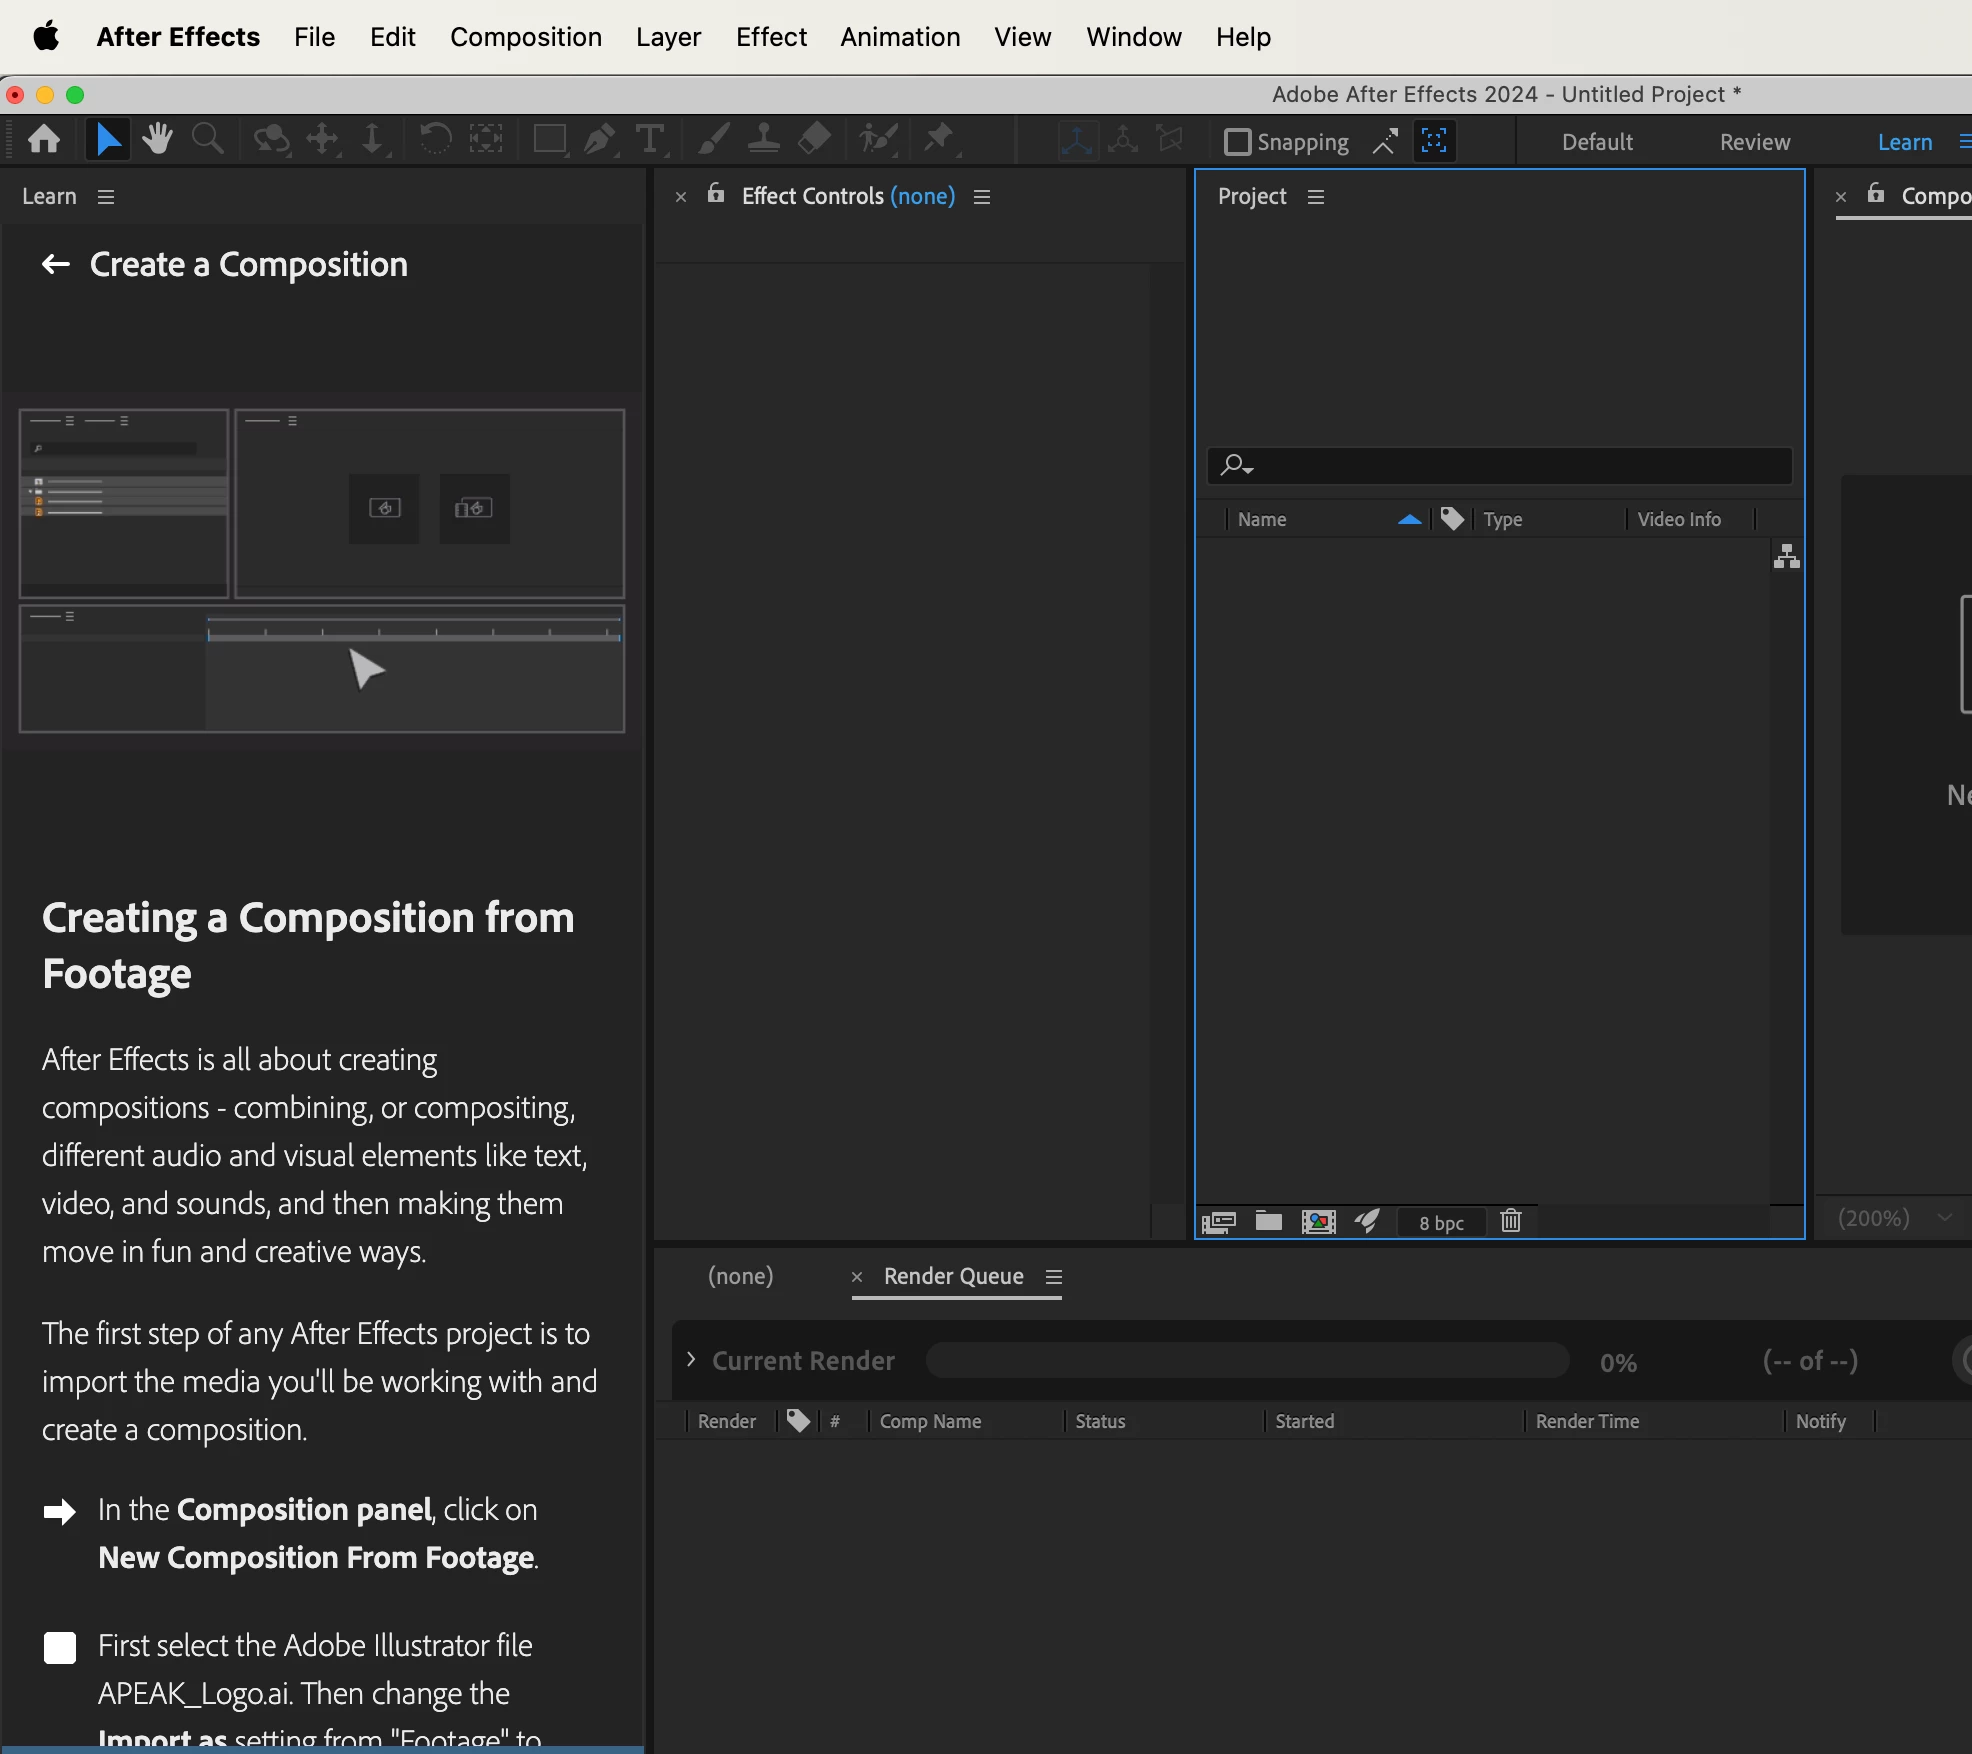Select the Pen tool

[599, 139]
